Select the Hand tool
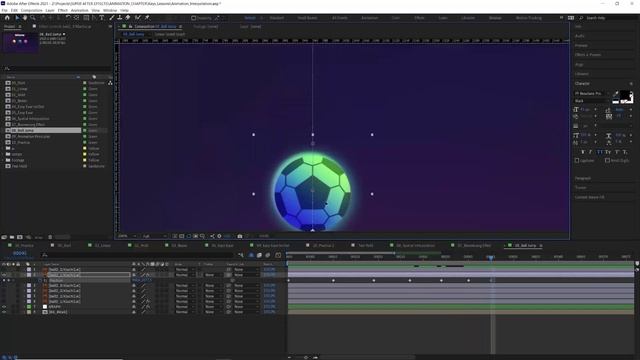Screen dimensions: 640x360 click(x=25, y=18)
